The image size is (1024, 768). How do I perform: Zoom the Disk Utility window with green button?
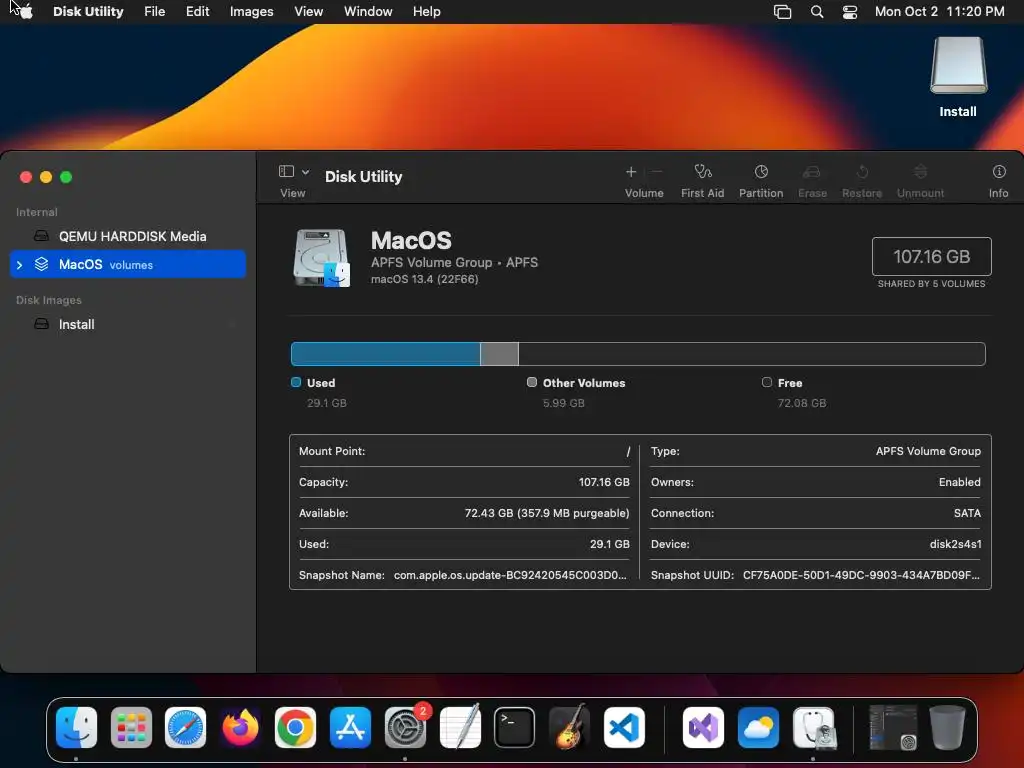click(66, 177)
